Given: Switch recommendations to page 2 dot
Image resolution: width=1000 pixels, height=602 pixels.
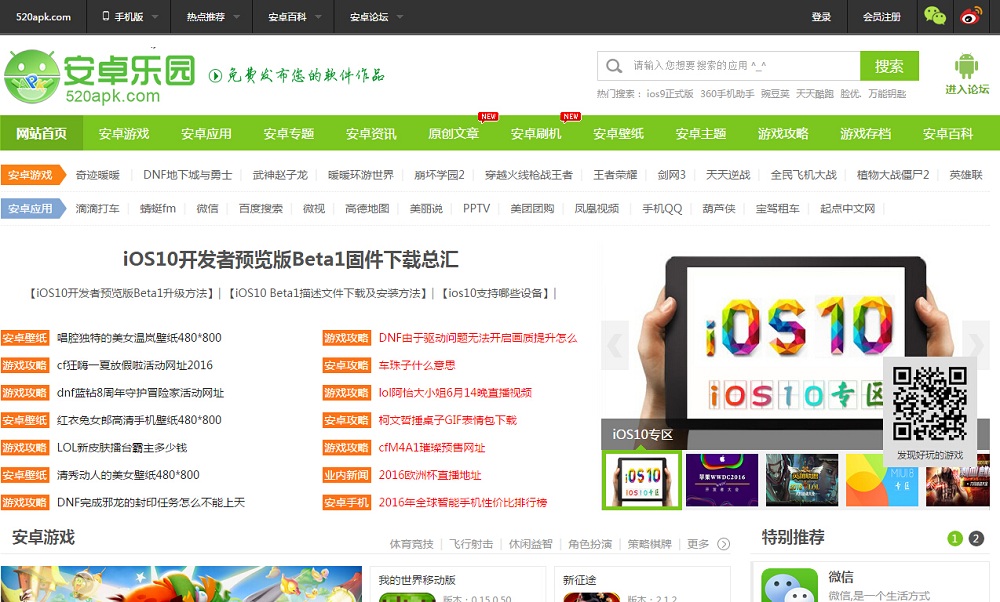Looking at the screenshot, I should (976, 538).
